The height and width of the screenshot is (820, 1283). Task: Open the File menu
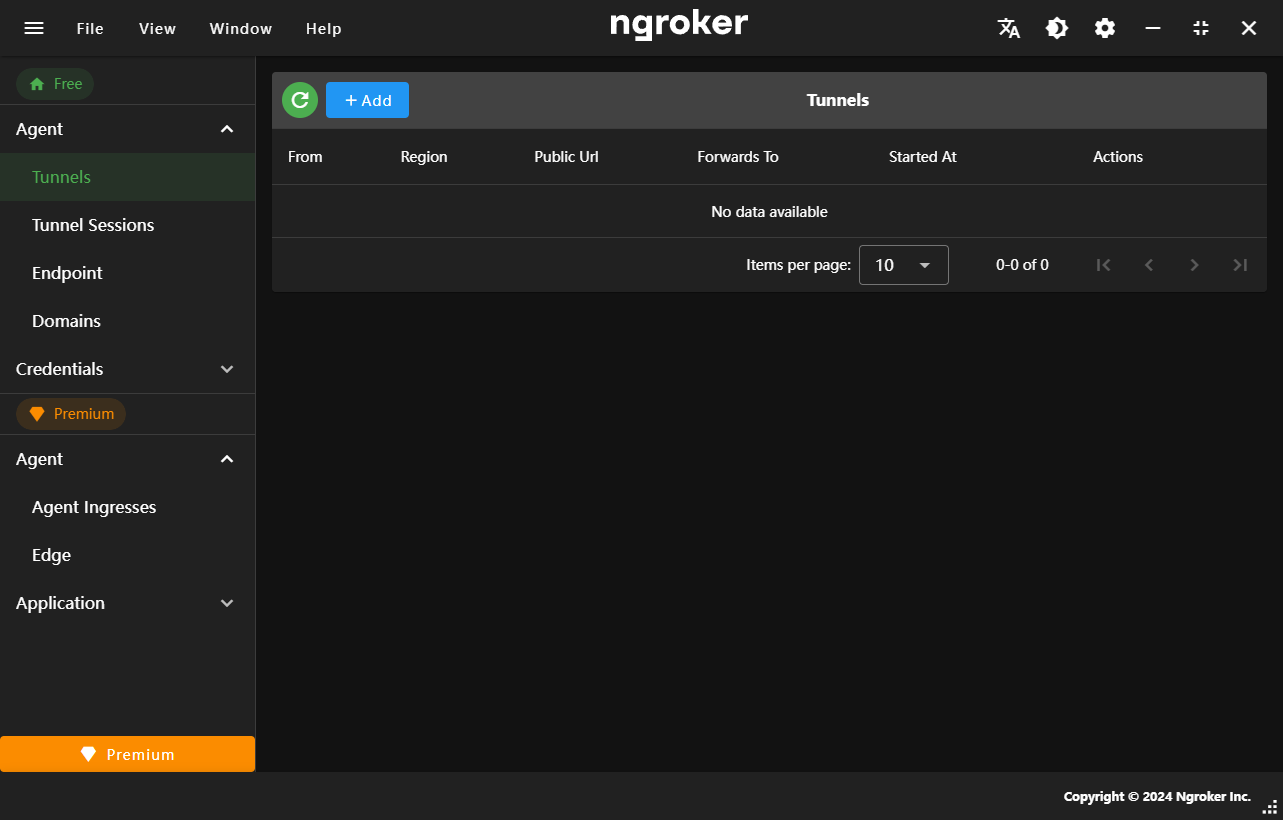tap(90, 28)
